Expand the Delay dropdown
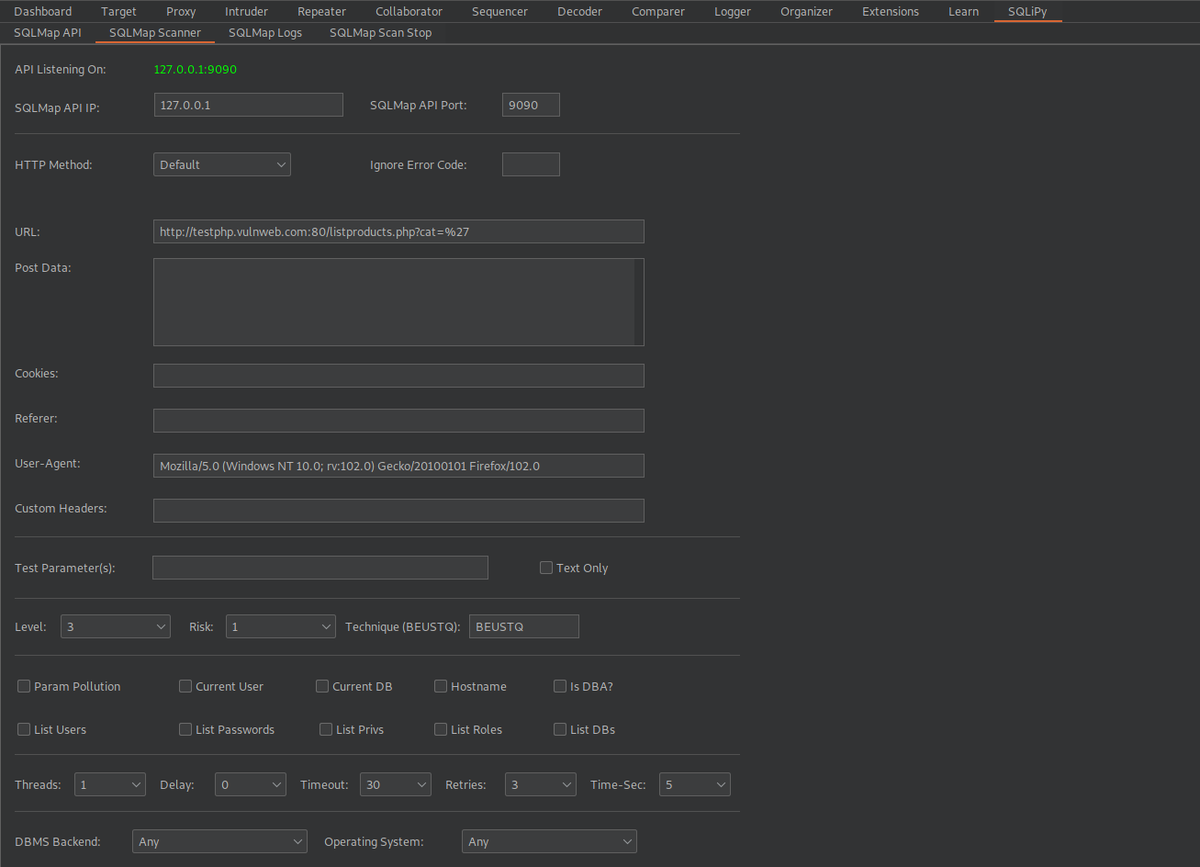1200x867 pixels. tap(250, 785)
